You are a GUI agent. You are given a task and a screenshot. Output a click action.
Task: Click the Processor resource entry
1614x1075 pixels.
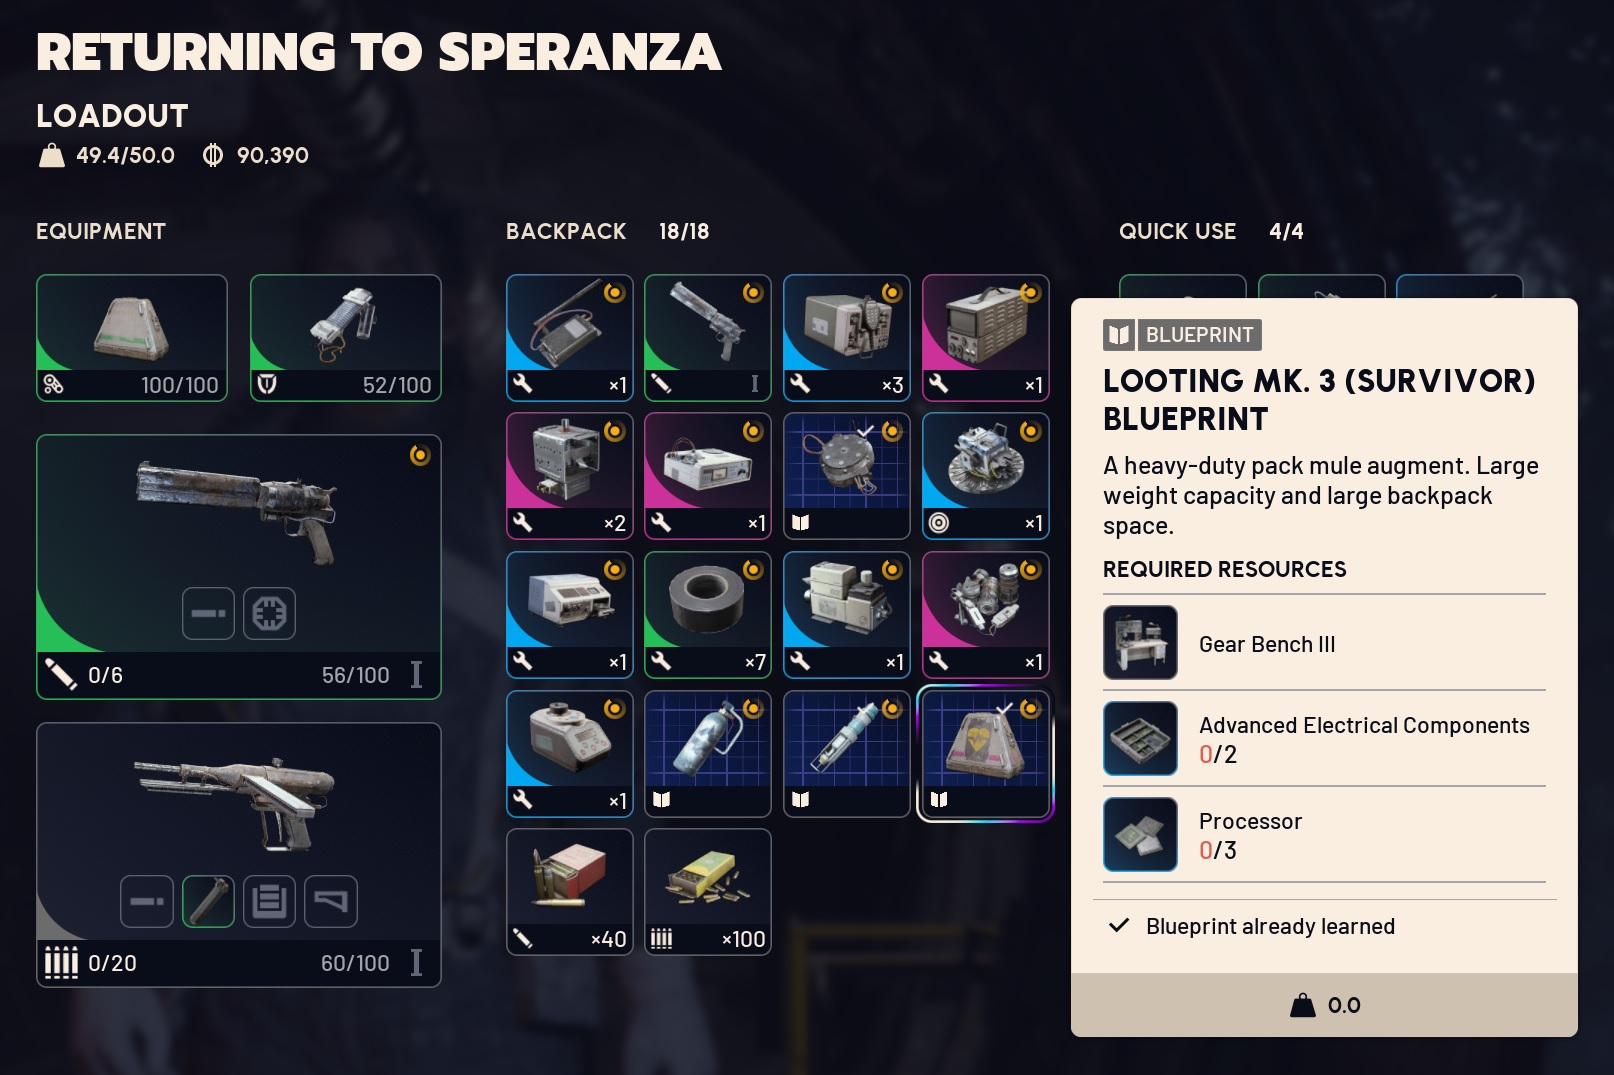pyautogui.click(x=1324, y=835)
